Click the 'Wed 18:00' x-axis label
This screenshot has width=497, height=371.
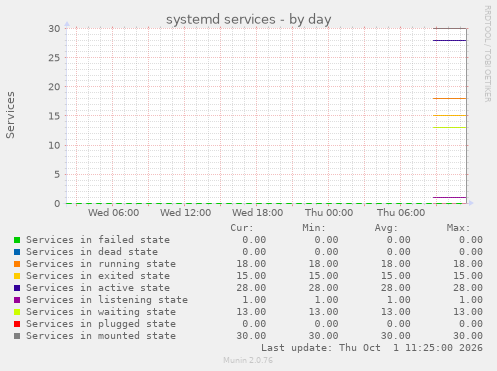coord(258,213)
